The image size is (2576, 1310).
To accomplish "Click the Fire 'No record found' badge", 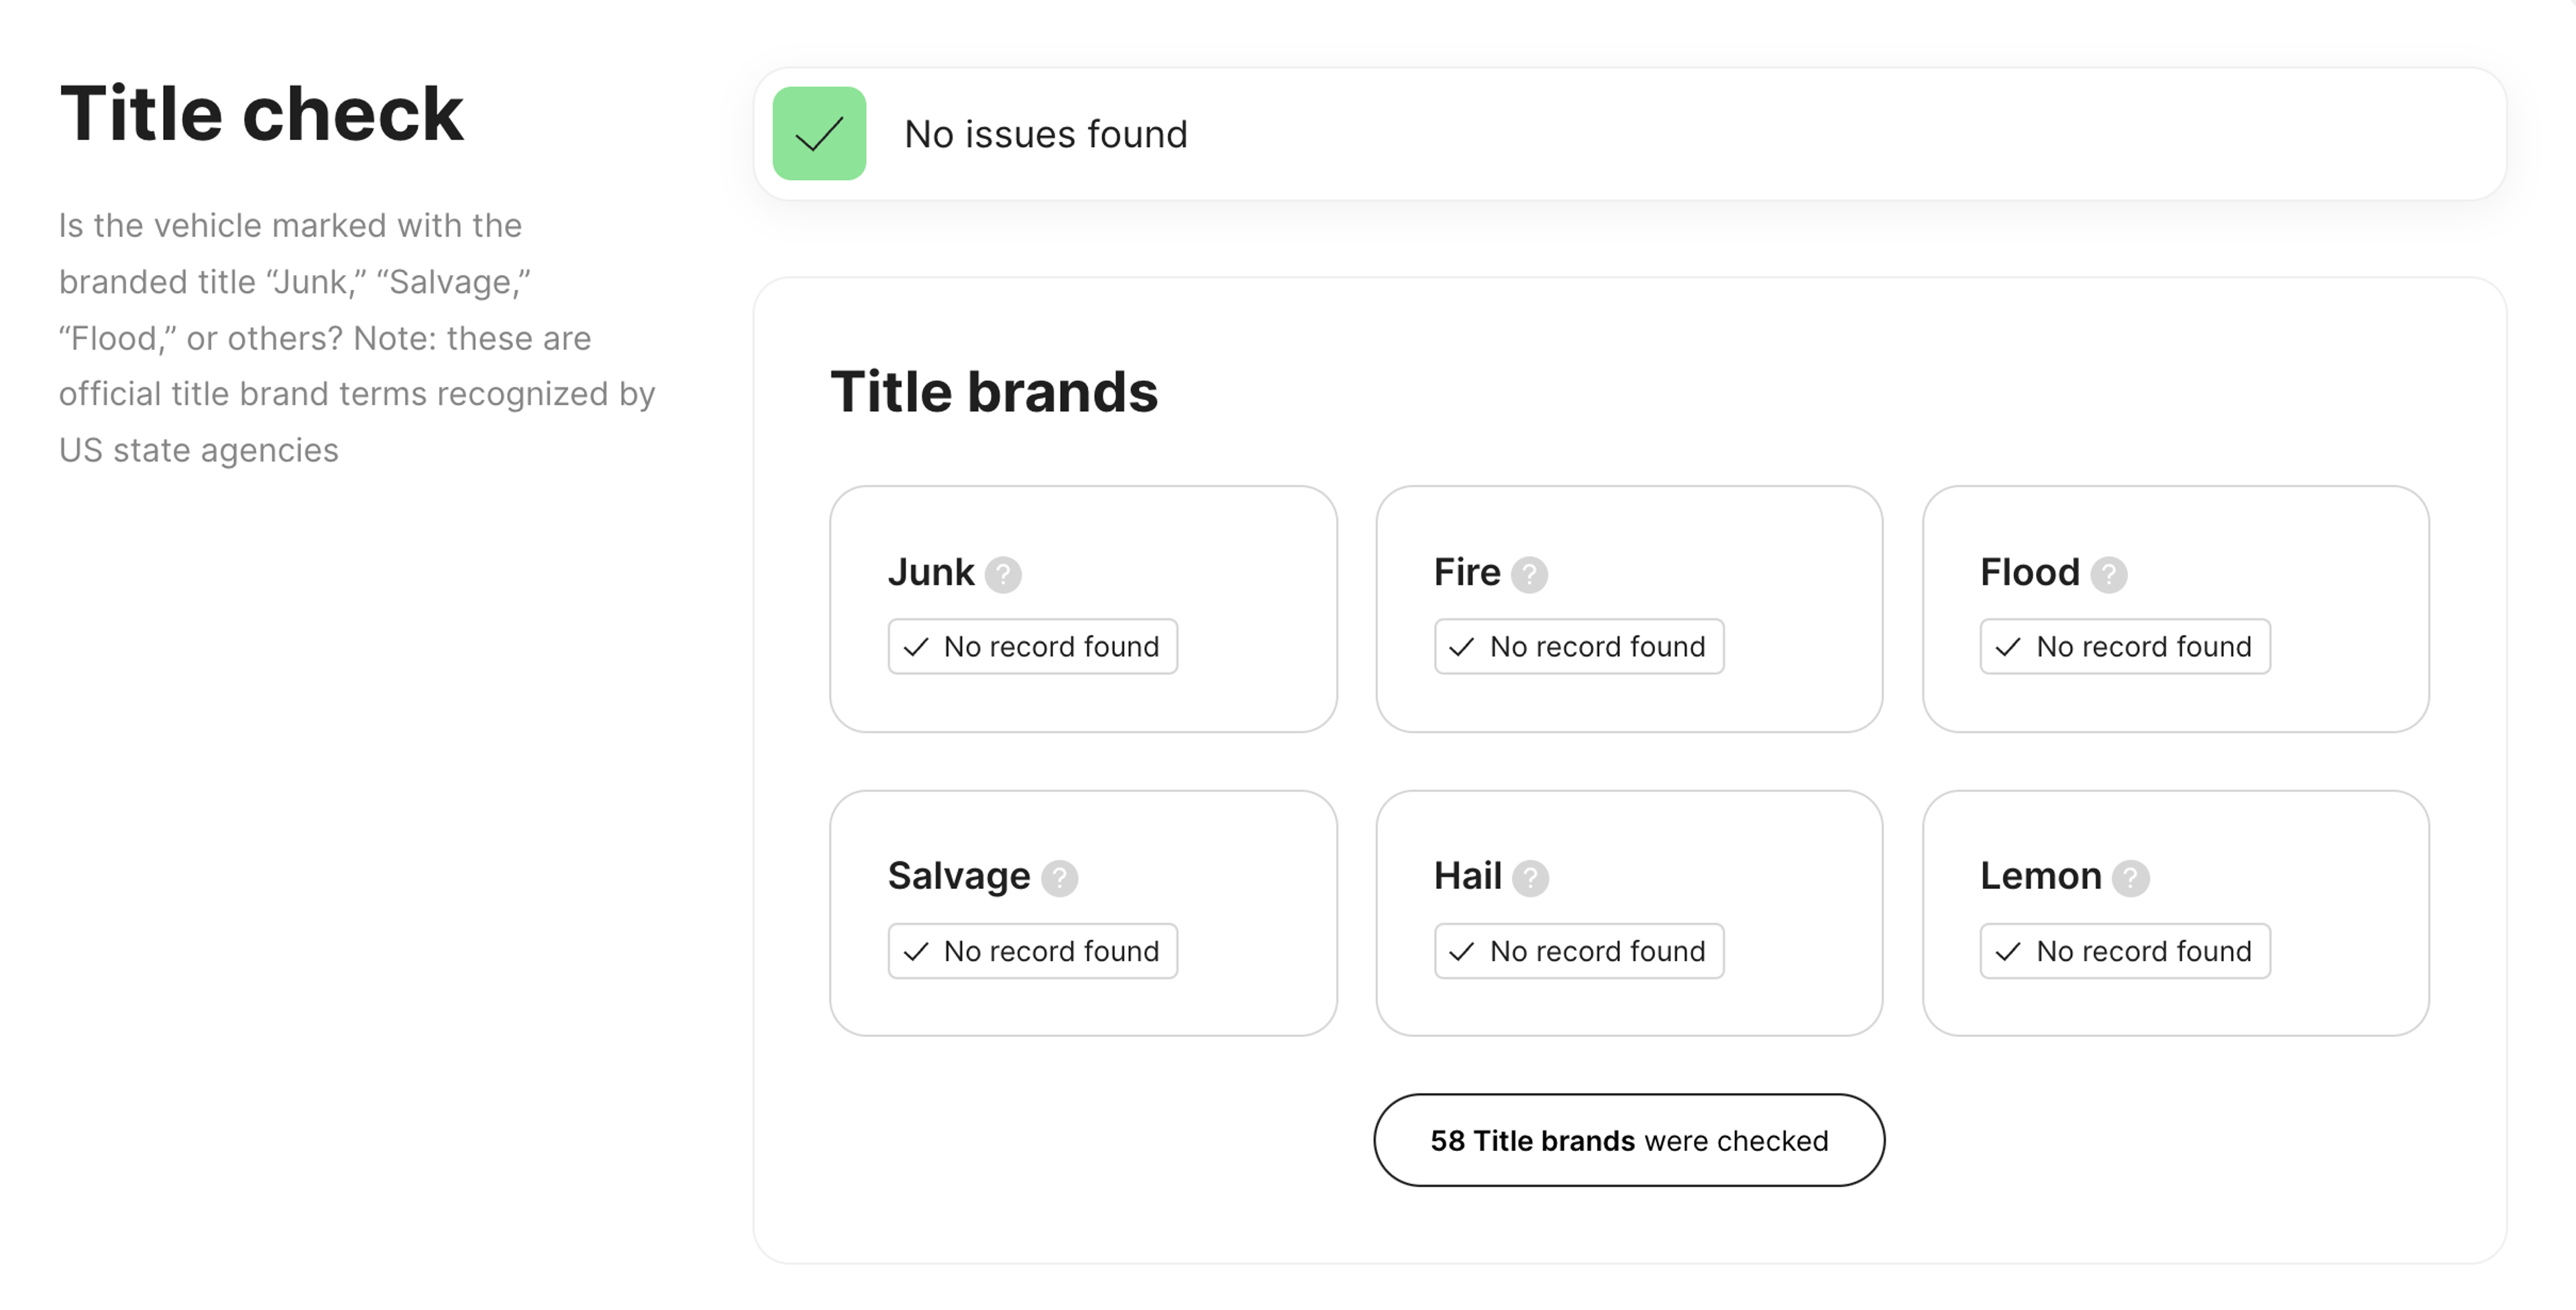I will tap(1578, 647).
